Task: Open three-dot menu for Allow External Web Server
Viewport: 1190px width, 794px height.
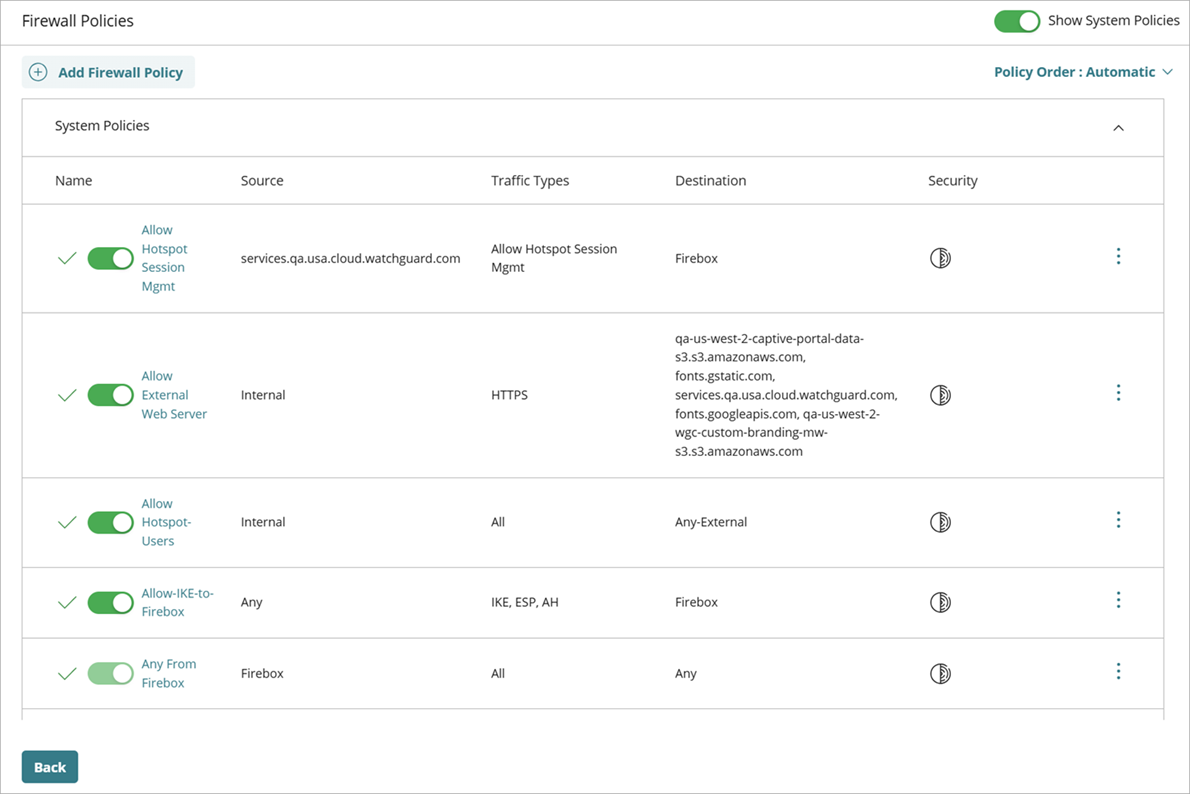Action: (x=1118, y=393)
